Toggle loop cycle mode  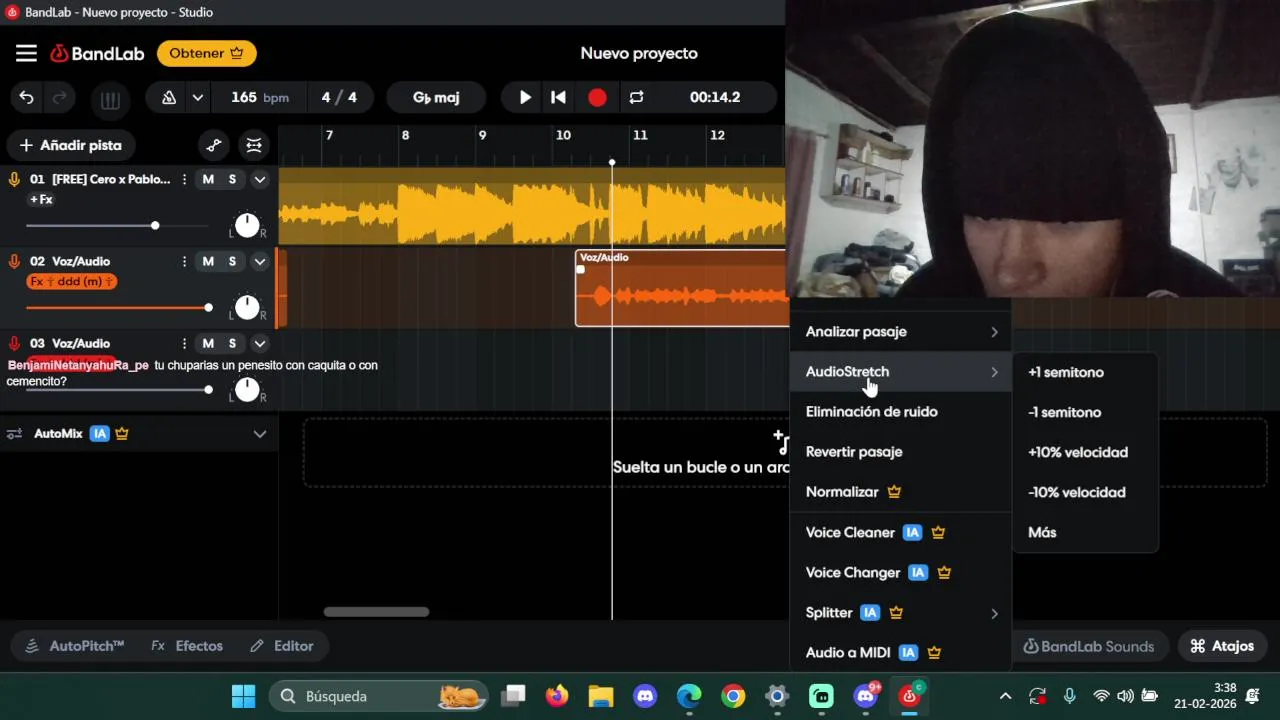636,97
